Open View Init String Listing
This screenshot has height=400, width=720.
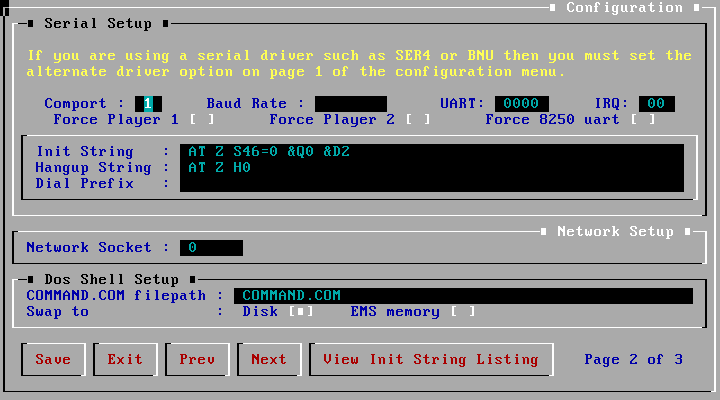point(430,359)
